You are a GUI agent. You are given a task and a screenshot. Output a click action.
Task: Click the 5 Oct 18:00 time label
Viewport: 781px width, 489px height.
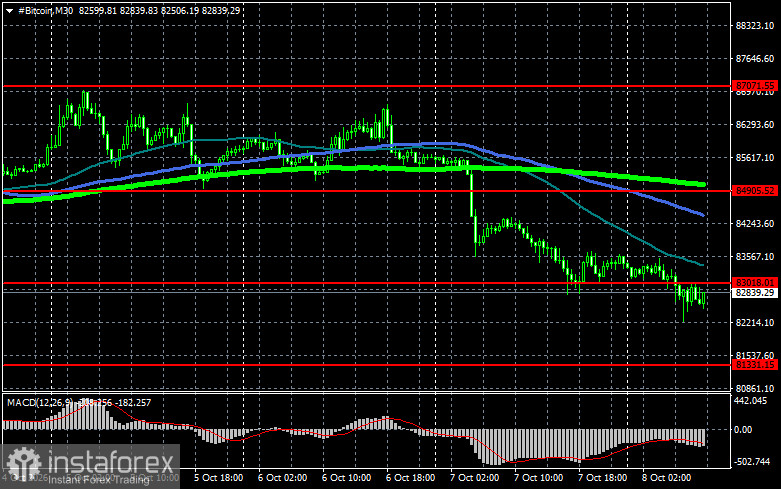point(218,478)
